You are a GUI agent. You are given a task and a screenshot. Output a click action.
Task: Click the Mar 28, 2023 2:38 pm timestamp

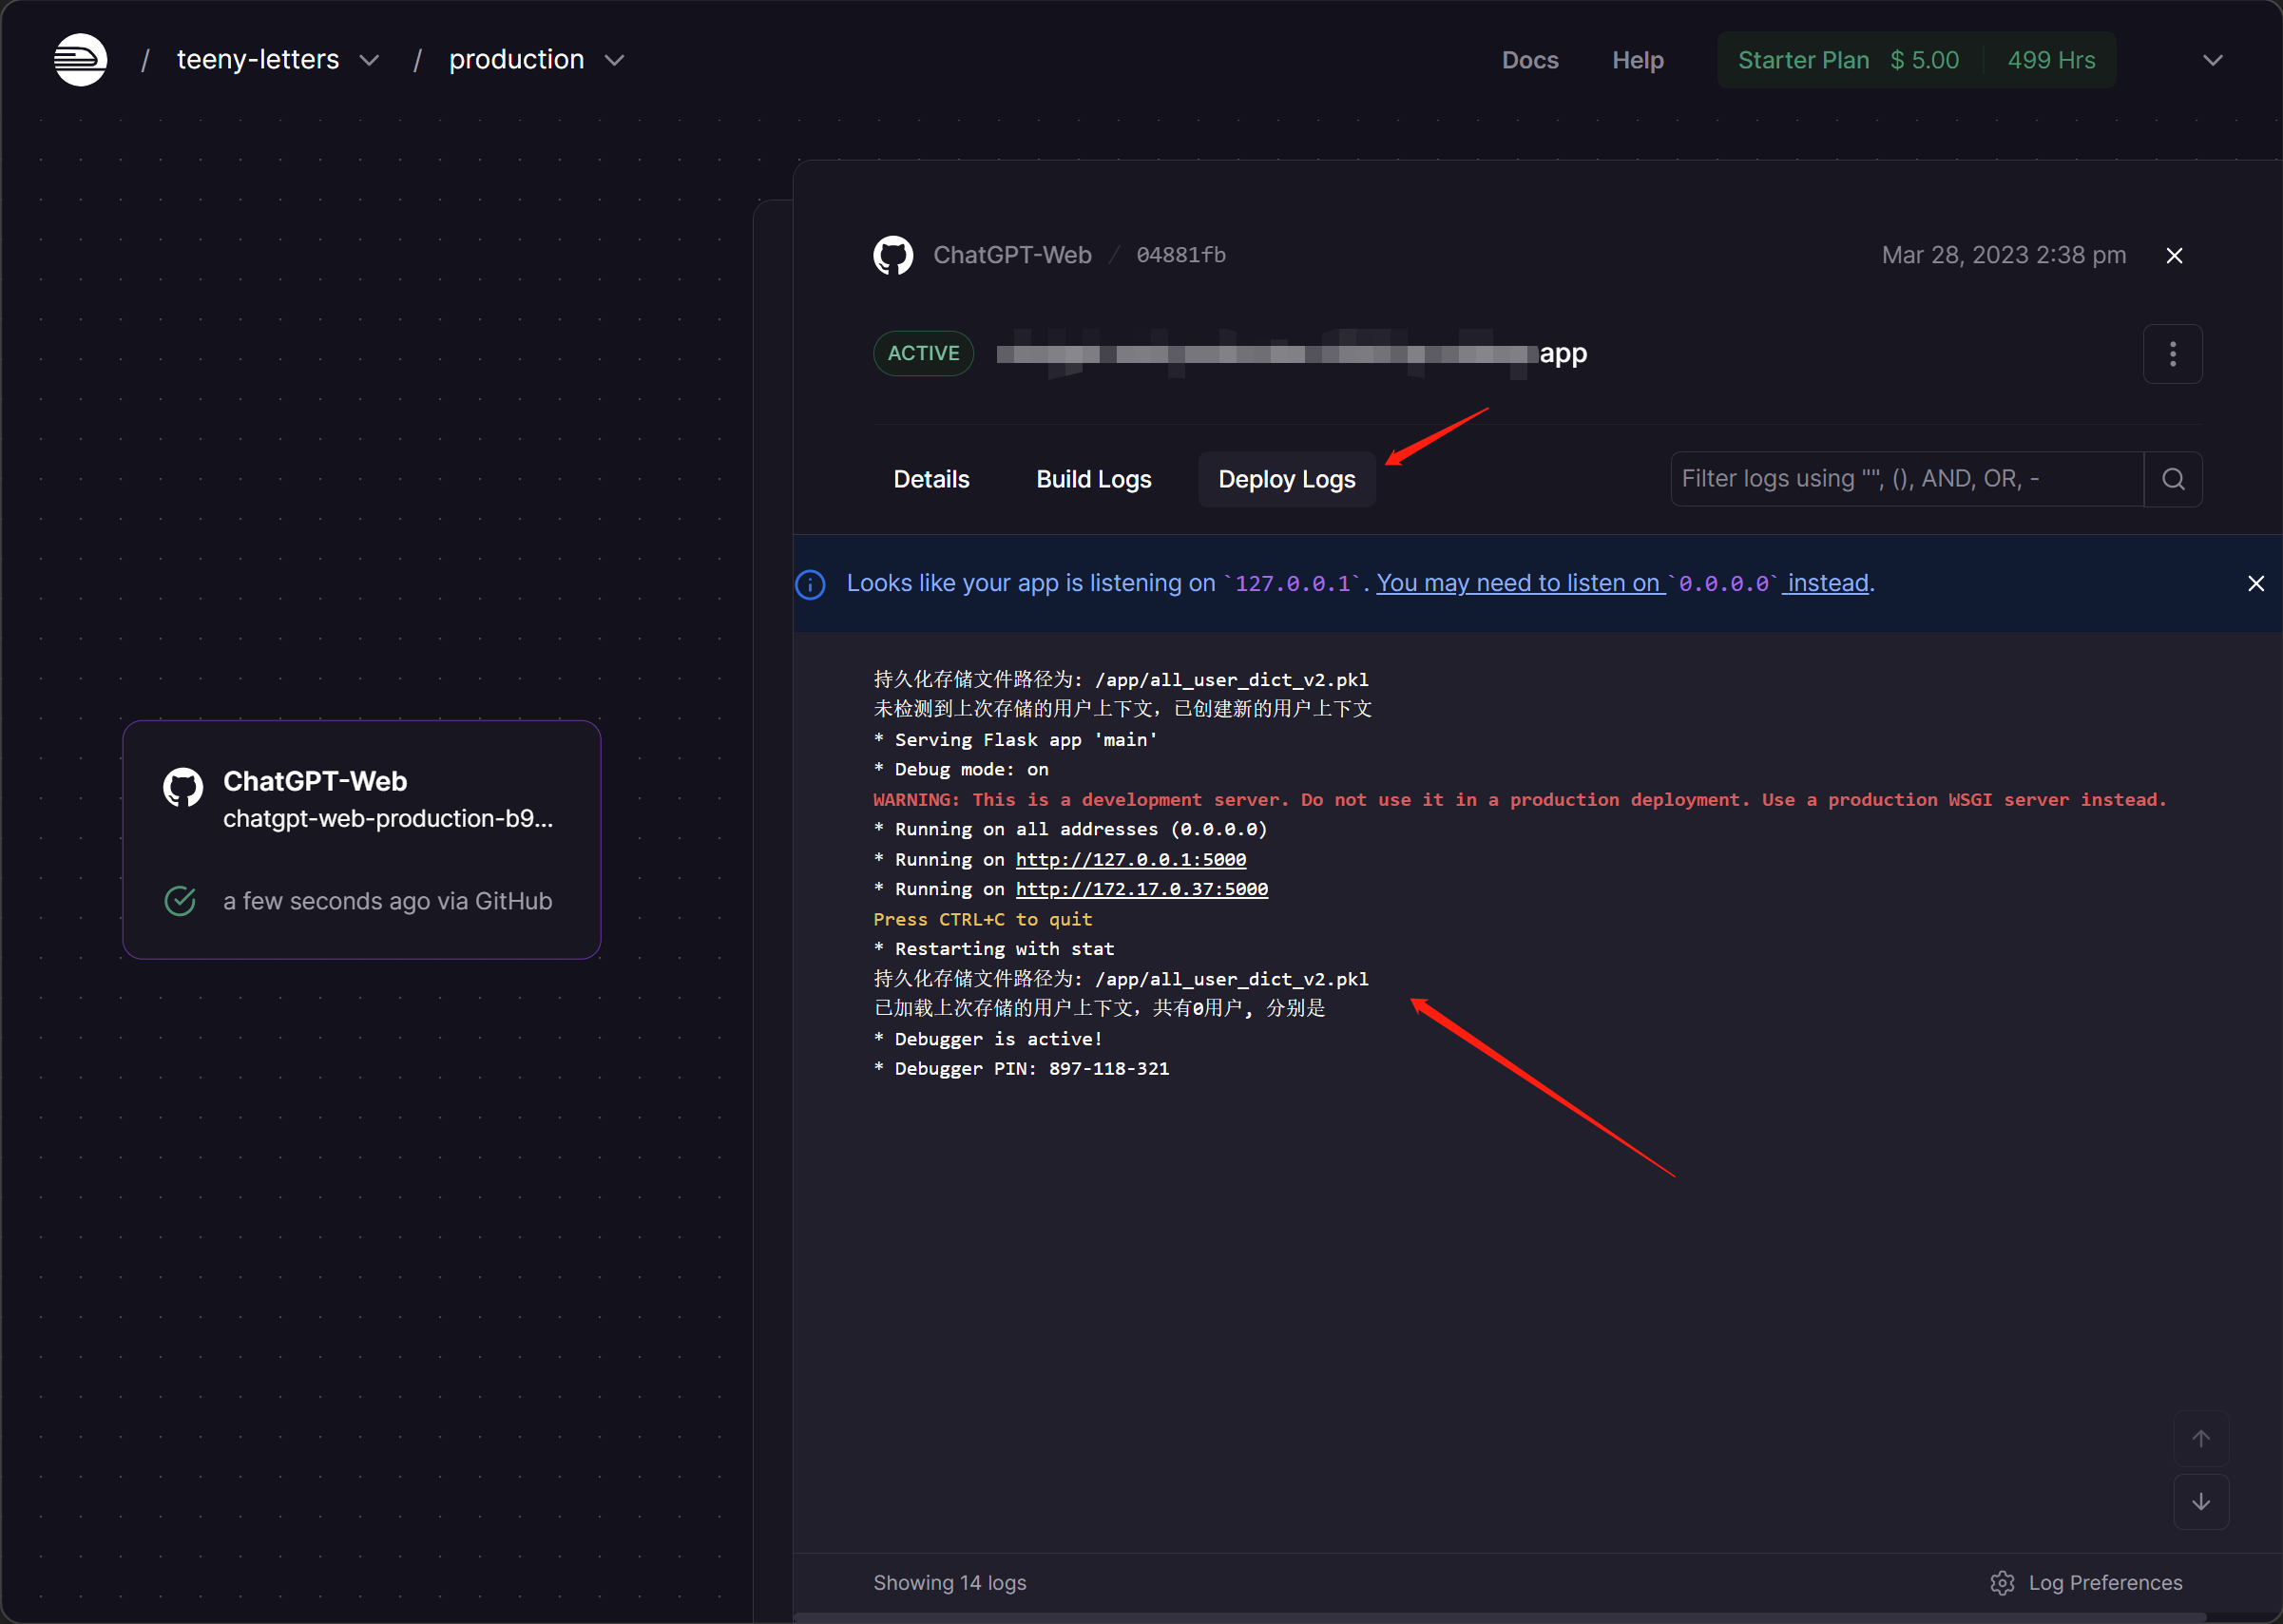point(2004,255)
